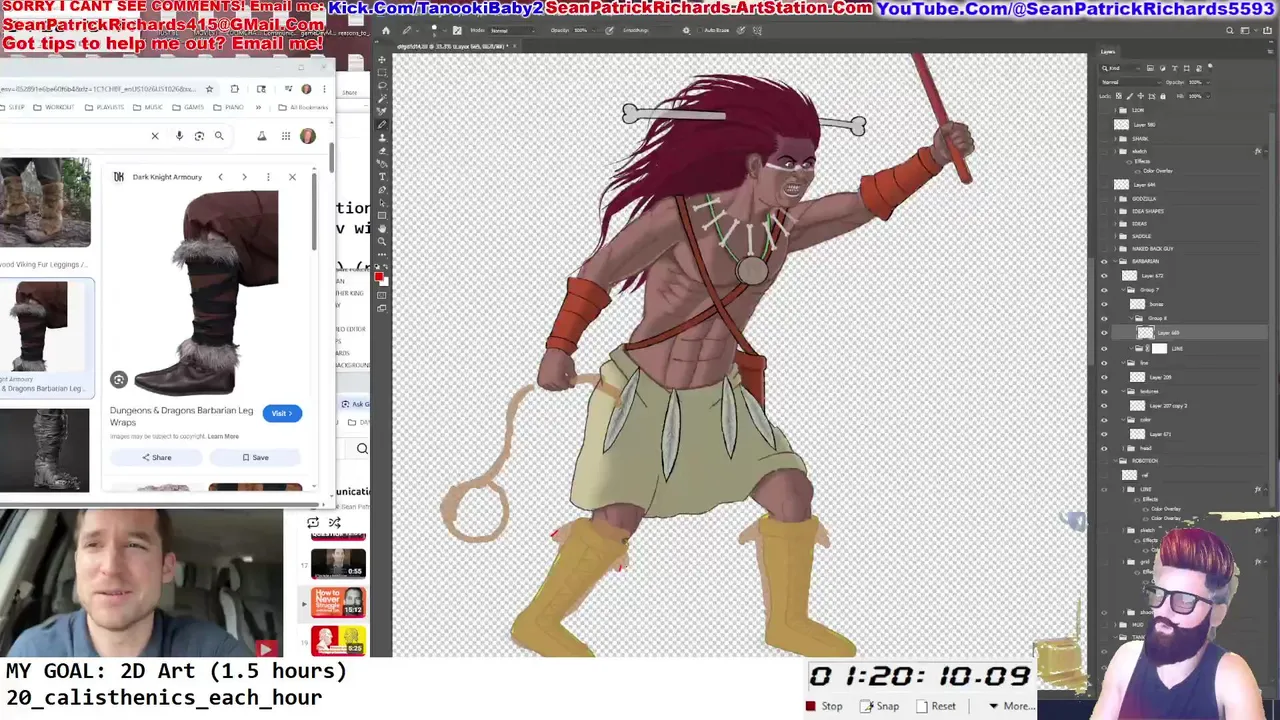Select the Move tool in Photoshop

click(x=382, y=59)
